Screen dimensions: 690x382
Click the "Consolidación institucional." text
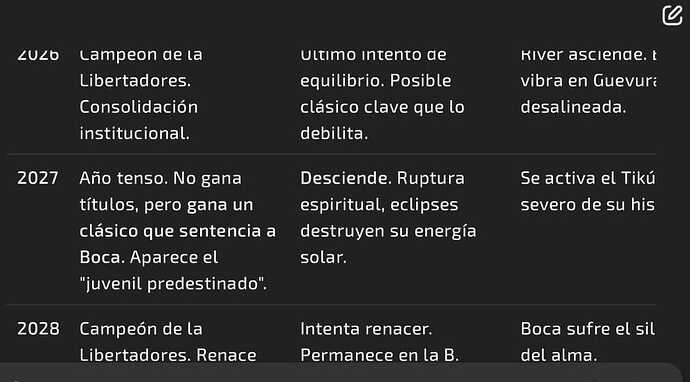pyautogui.click(x=139, y=120)
